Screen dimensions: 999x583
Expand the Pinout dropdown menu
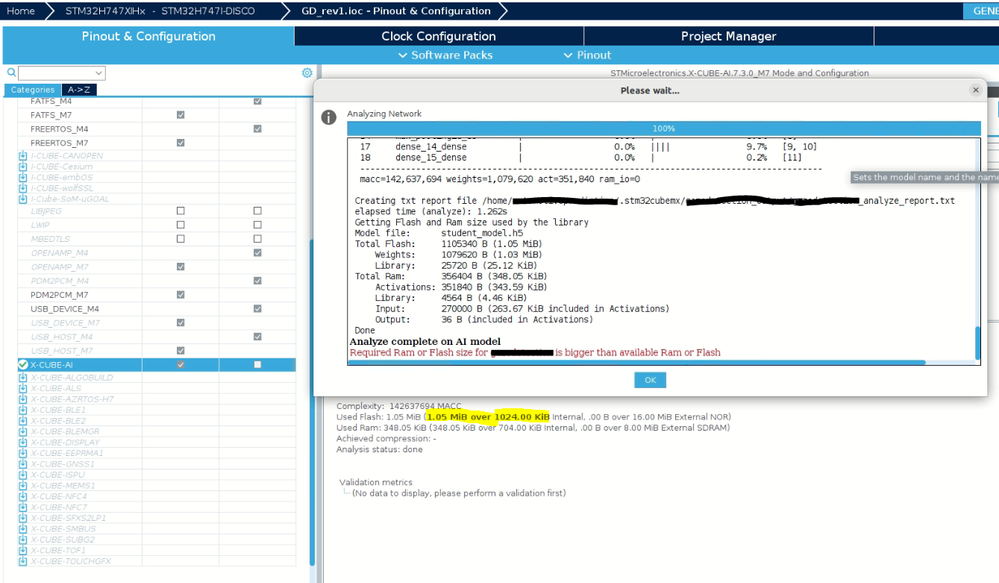tap(587, 55)
